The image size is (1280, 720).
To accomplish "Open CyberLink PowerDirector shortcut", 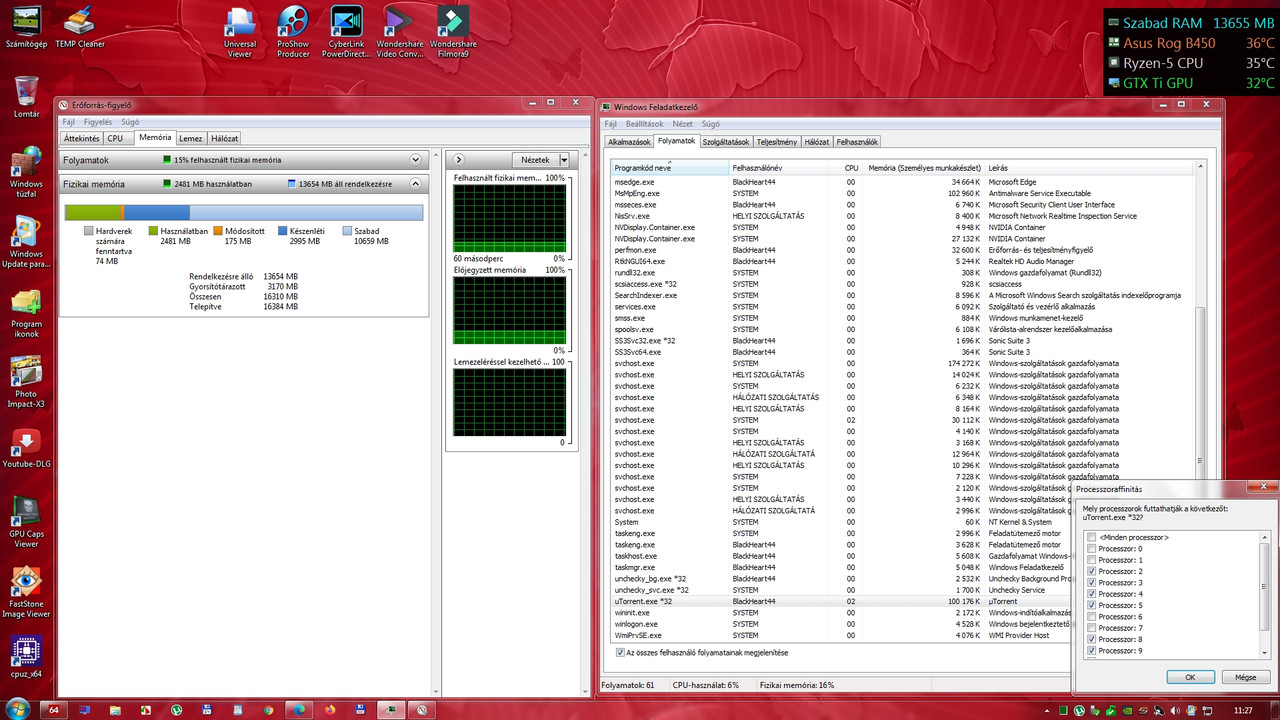I will click(x=346, y=32).
